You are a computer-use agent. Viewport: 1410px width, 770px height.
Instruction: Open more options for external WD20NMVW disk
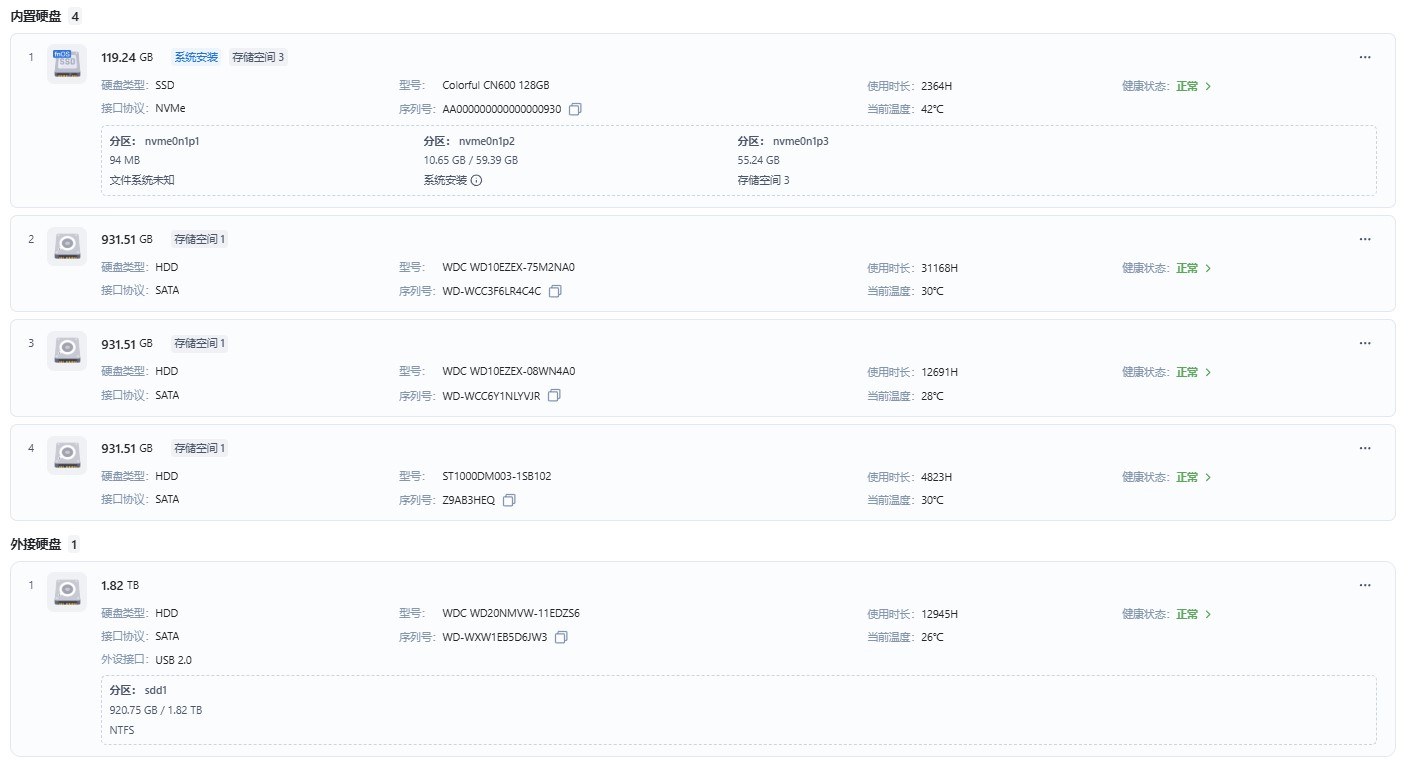[1365, 585]
